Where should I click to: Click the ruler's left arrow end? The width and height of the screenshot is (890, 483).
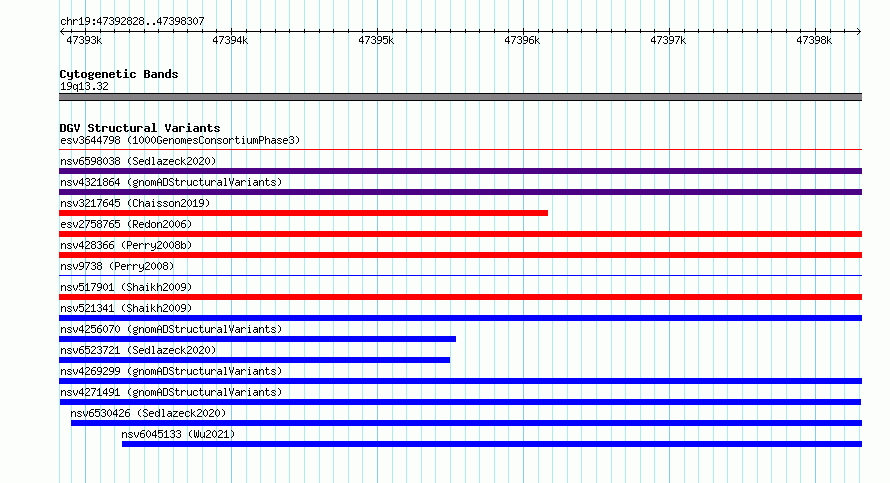pyautogui.click(x=62, y=31)
